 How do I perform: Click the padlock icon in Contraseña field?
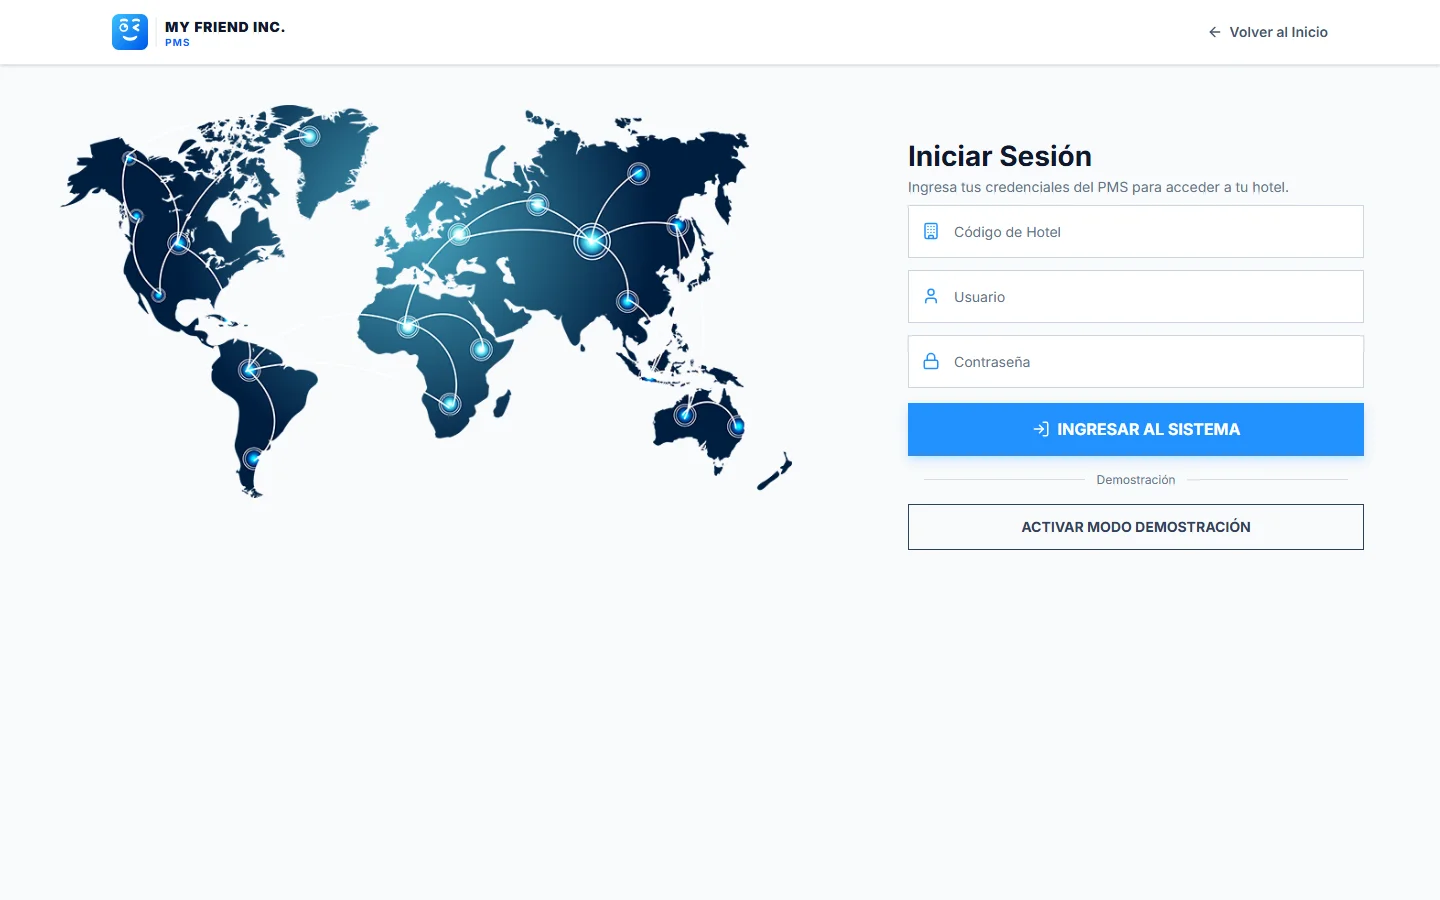pos(931,361)
